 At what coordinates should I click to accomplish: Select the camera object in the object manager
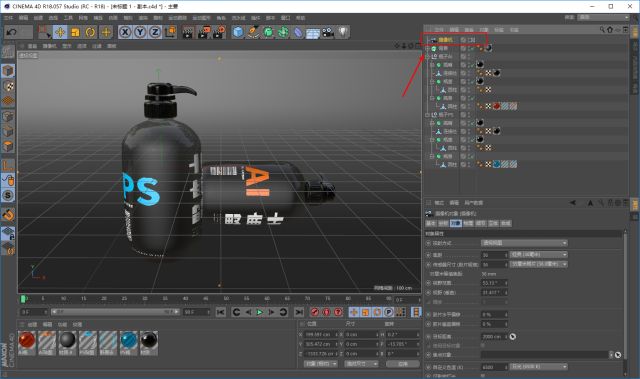(445, 40)
